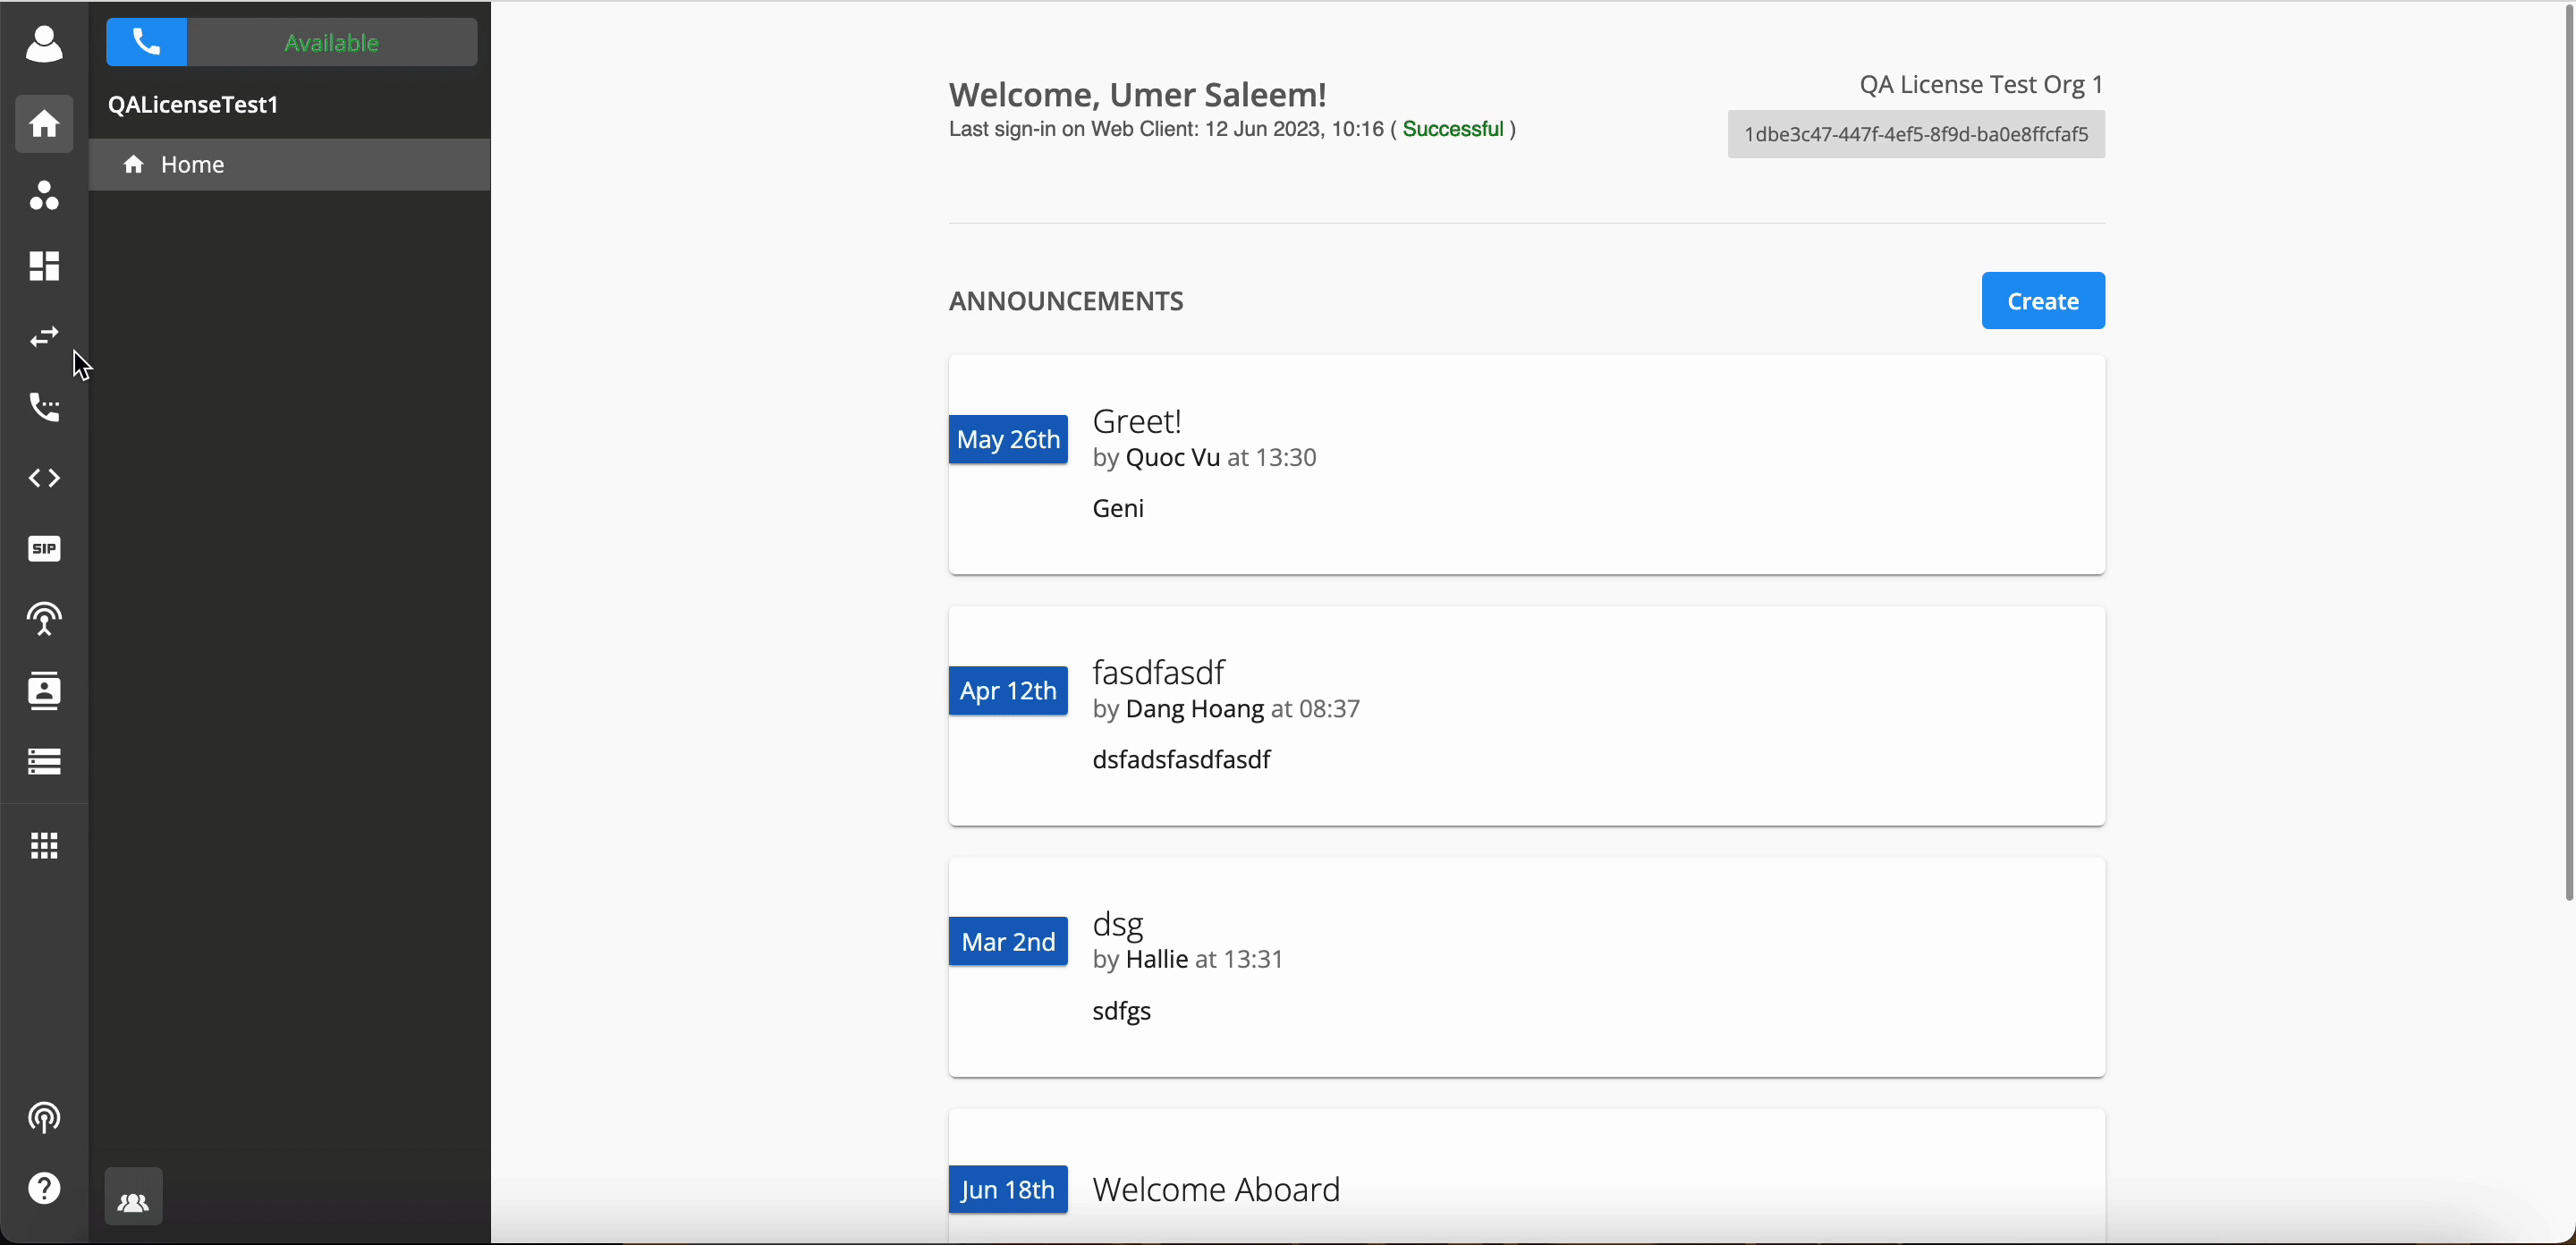This screenshot has width=2576, height=1245.
Task: Click the QALicenseTest1 organization name
Action: tap(194, 104)
